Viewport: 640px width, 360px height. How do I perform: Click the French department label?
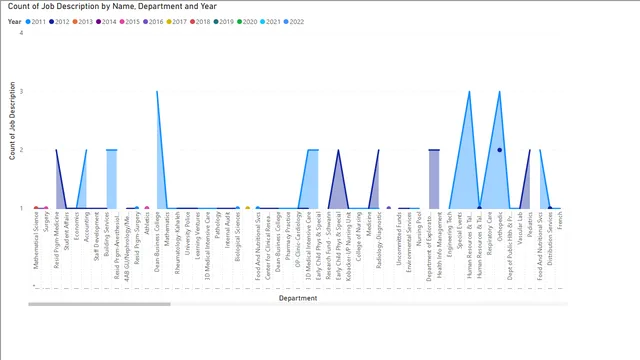click(x=560, y=220)
